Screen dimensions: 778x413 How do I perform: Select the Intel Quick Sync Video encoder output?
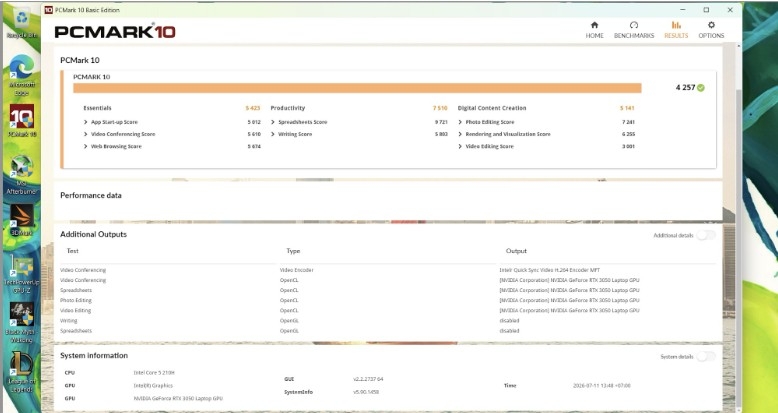[549, 271]
